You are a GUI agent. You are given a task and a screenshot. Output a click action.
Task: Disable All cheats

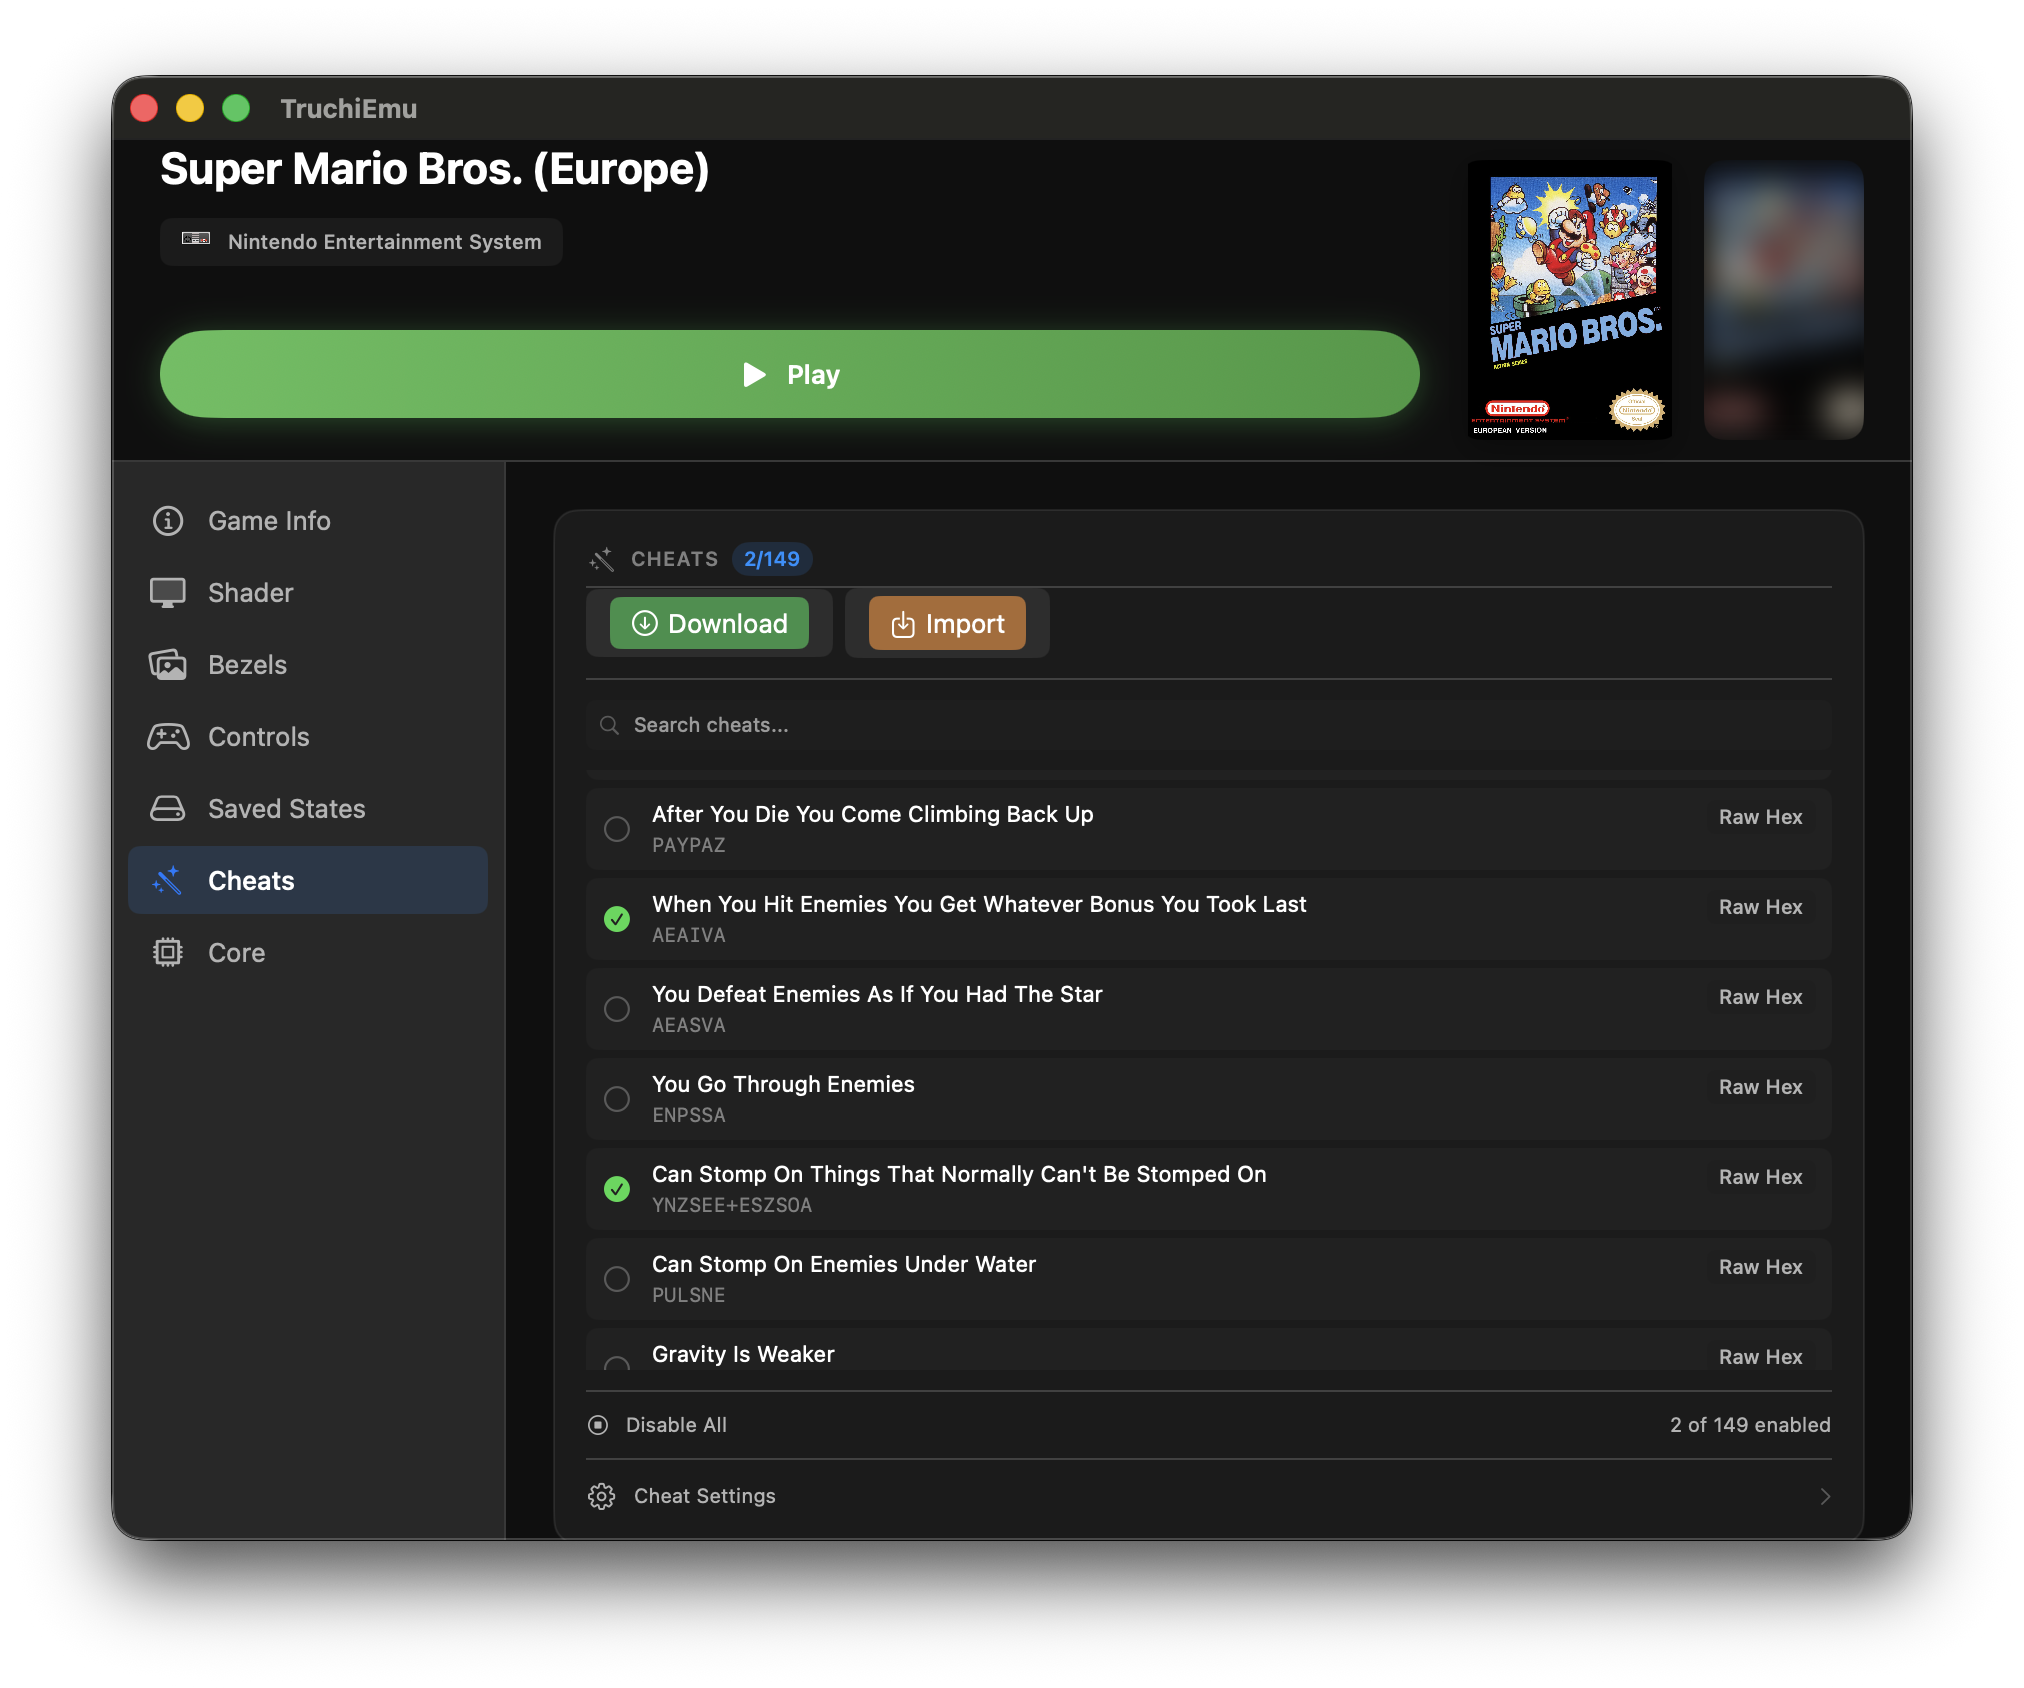tap(658, 1425)
